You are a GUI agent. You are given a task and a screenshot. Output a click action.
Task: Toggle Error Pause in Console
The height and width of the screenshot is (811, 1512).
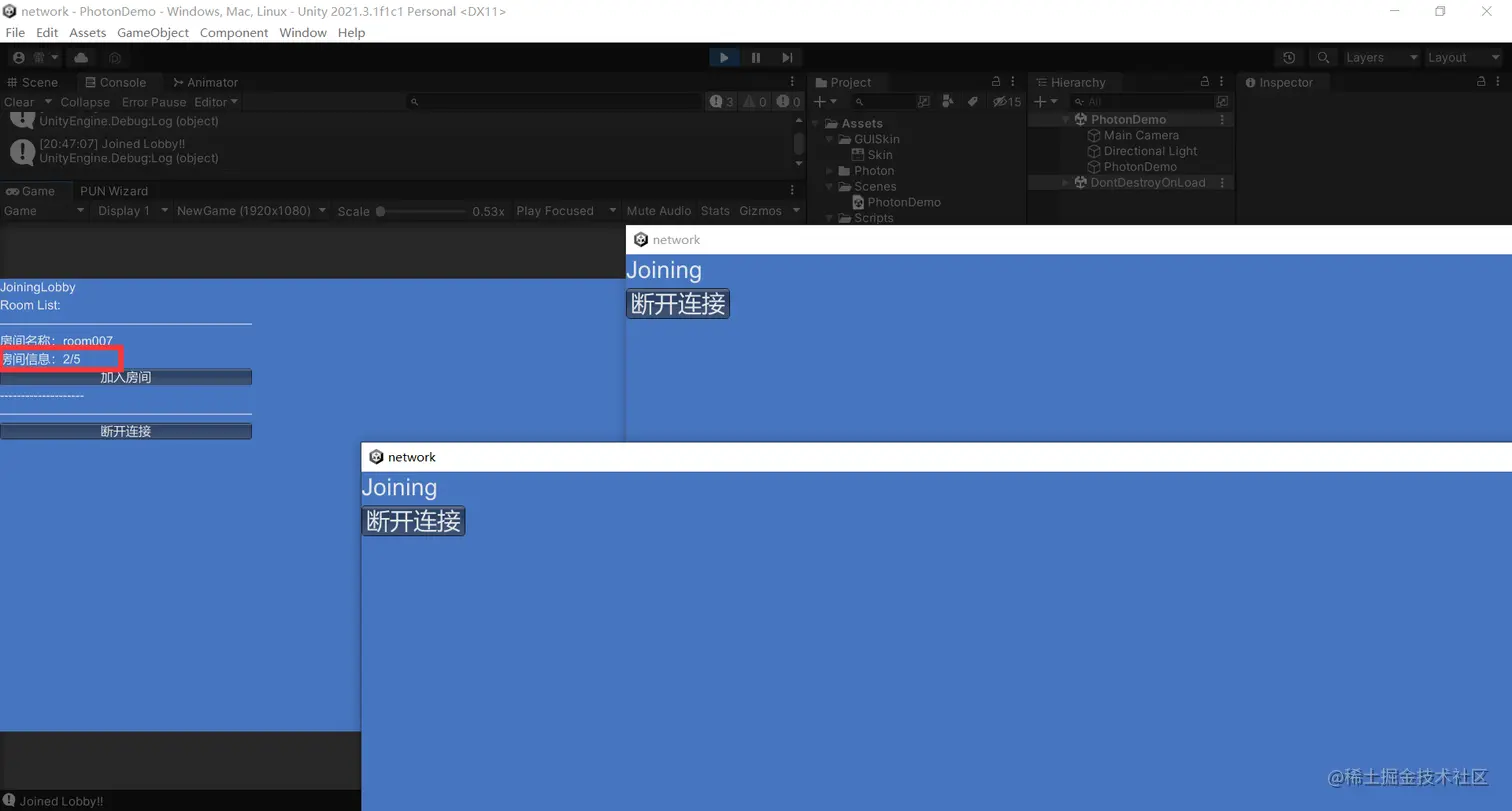click(154, 102)
